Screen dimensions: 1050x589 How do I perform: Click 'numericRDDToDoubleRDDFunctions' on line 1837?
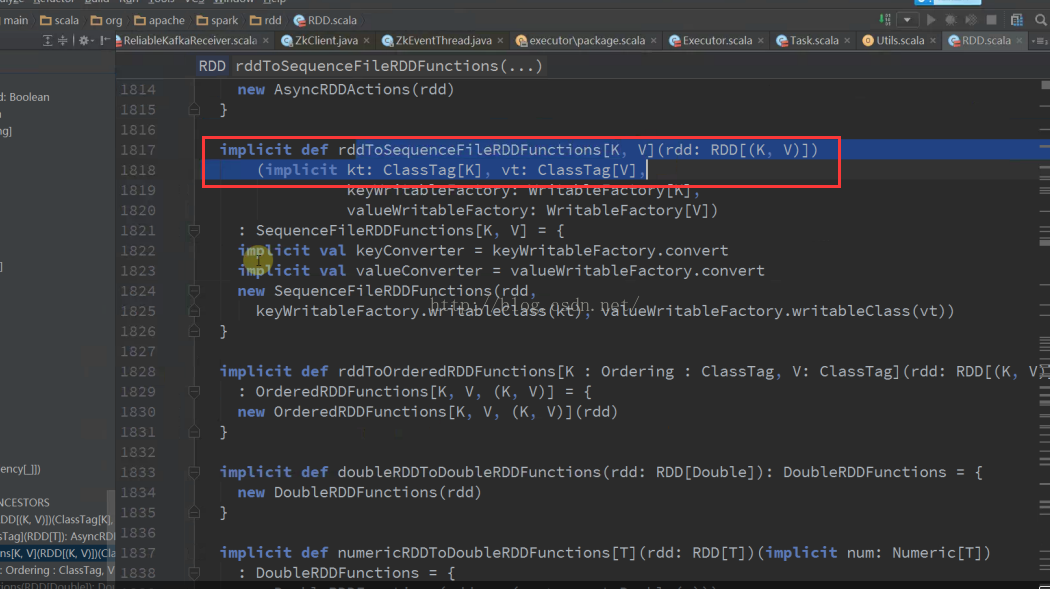474,553
